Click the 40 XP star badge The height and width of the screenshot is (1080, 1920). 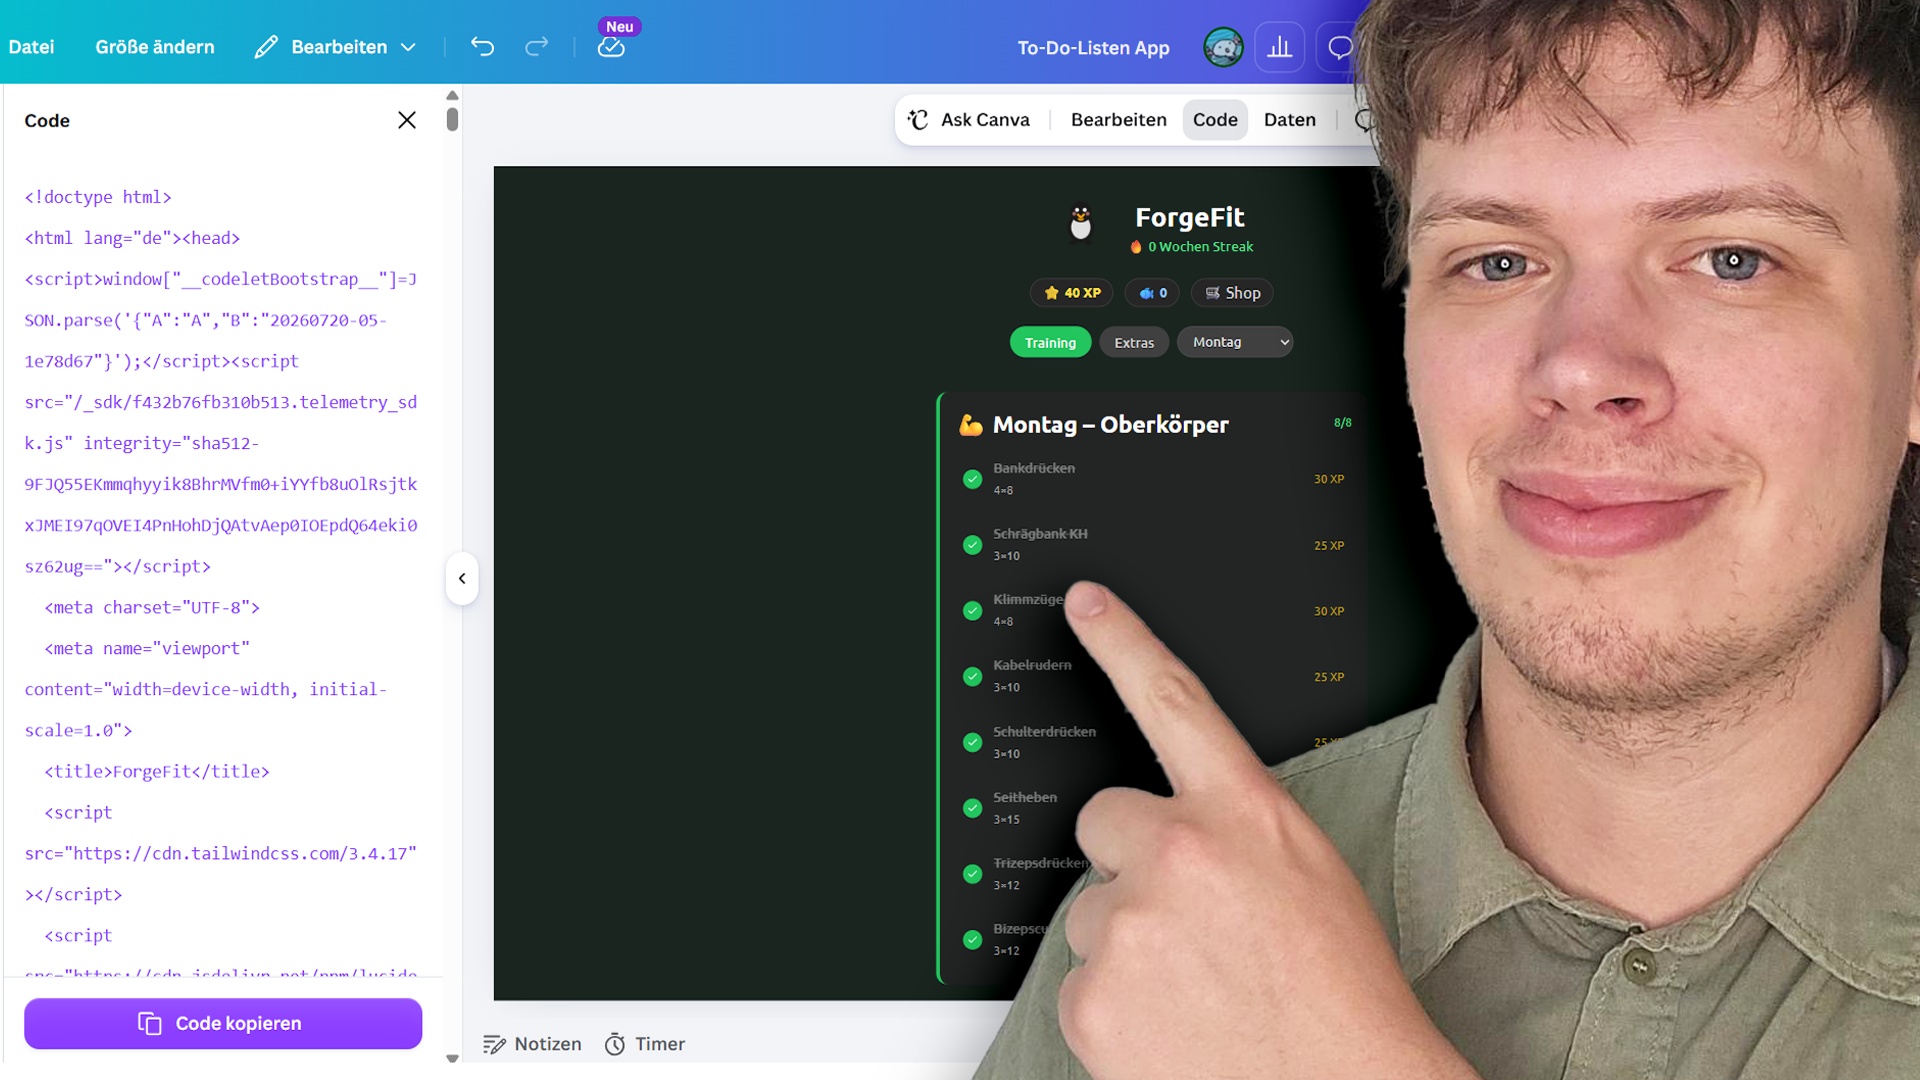click(x=1072, y=293)
